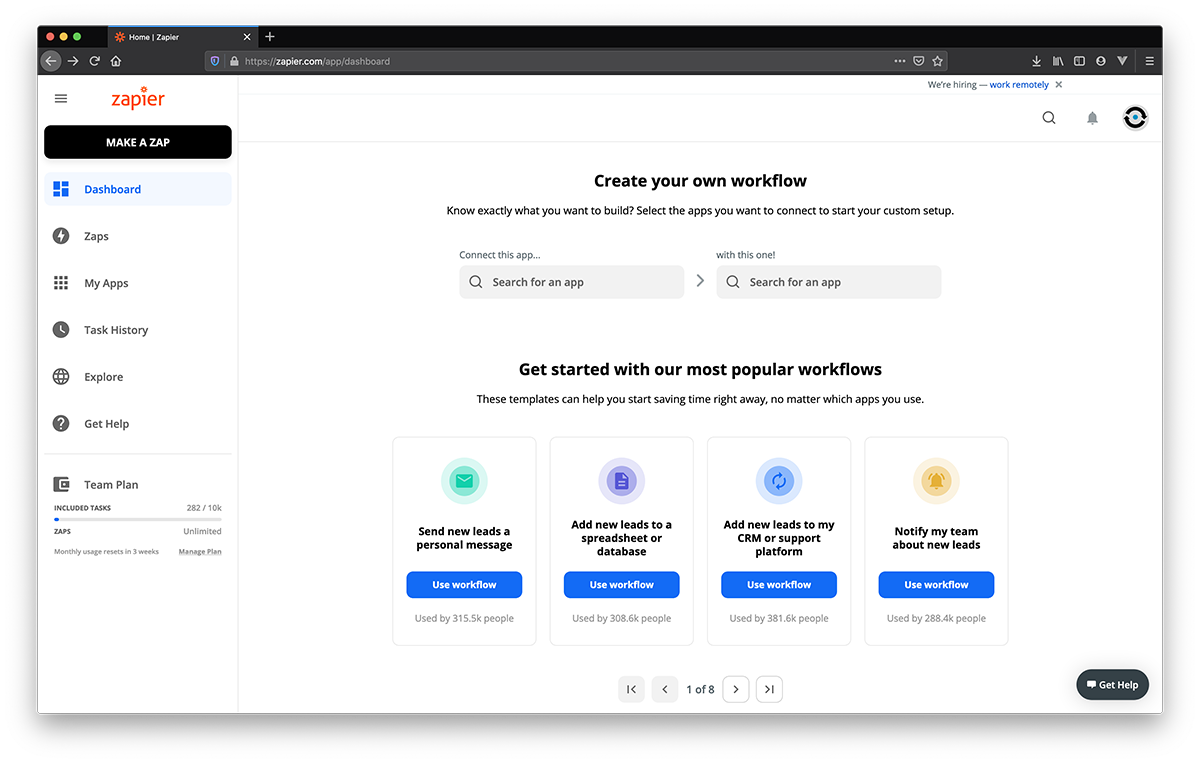Click the '1 of 8' page indicator
Screen dimensions: 1200x763
700,689
